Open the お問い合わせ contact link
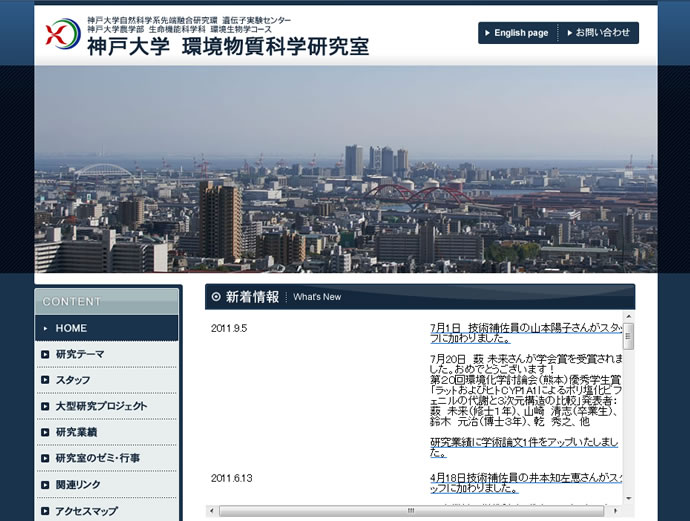Image resolution: width=690 pixels, height=521 pixels. [598, 33]
